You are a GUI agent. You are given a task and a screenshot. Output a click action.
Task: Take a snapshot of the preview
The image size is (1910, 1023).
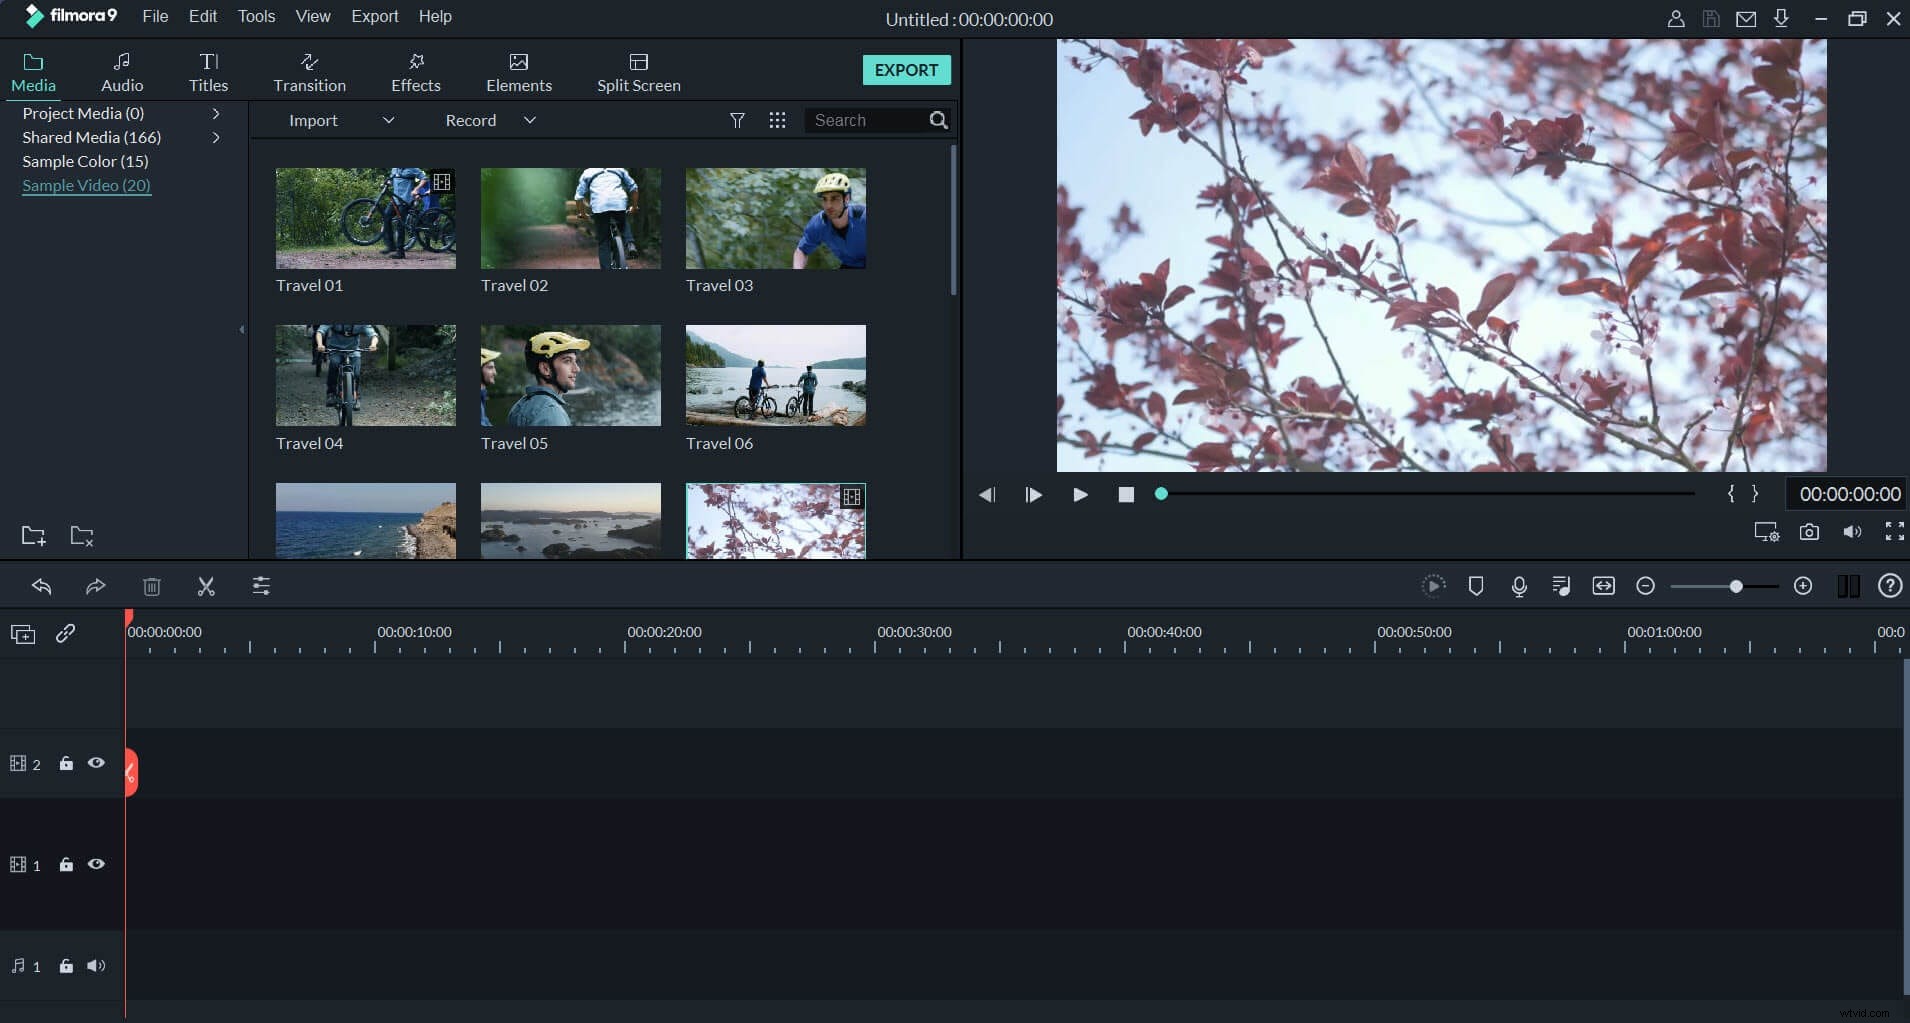(x=1808, y=532)
